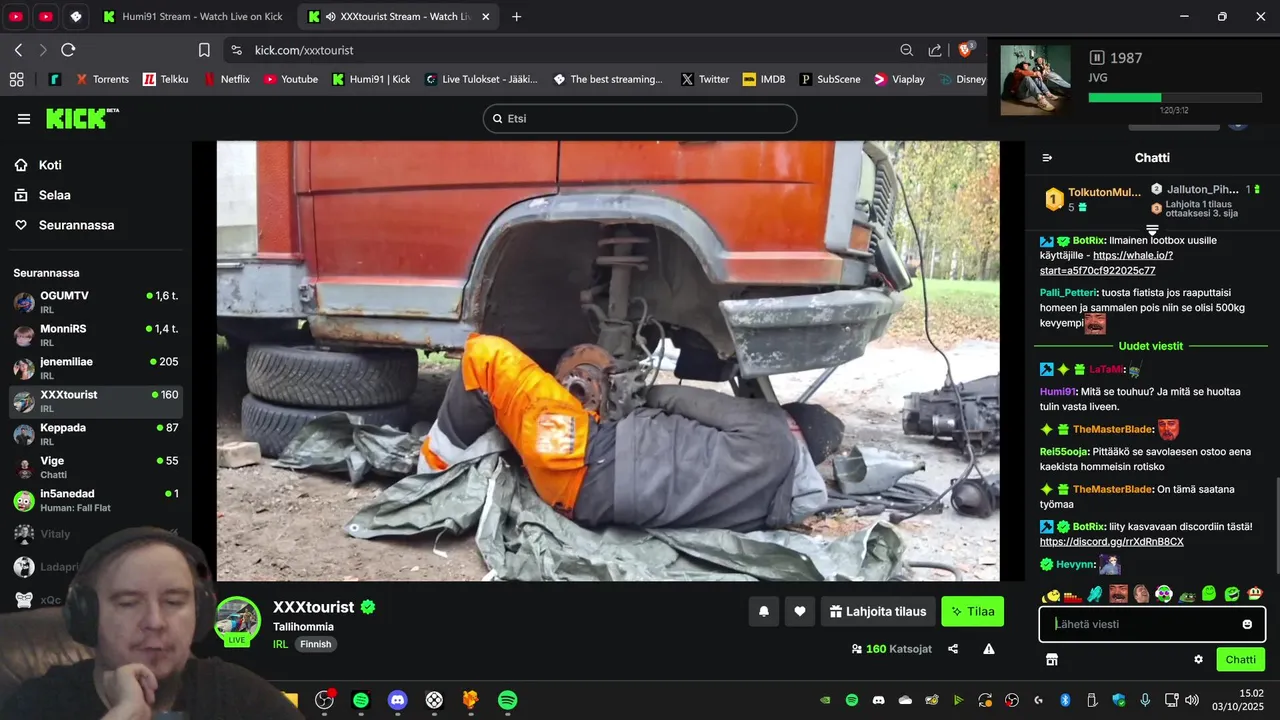
Task: Select the XXXtourist Stream browser tab
Action: (396, 17)
